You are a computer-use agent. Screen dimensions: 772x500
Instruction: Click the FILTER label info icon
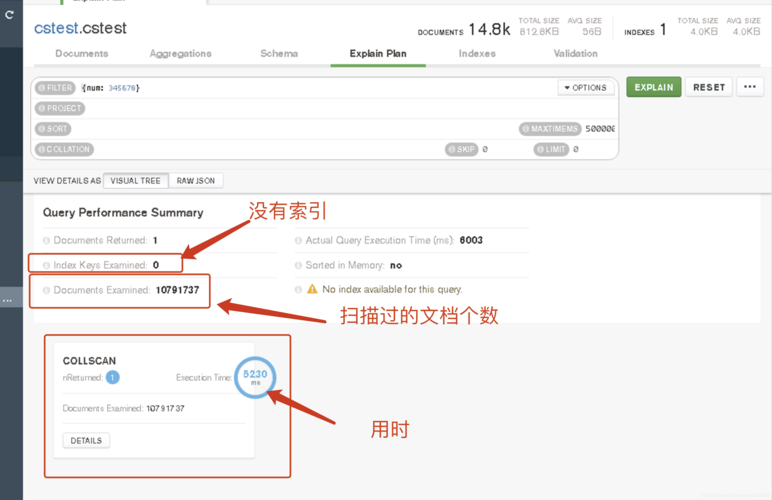(x=42, y=88)
